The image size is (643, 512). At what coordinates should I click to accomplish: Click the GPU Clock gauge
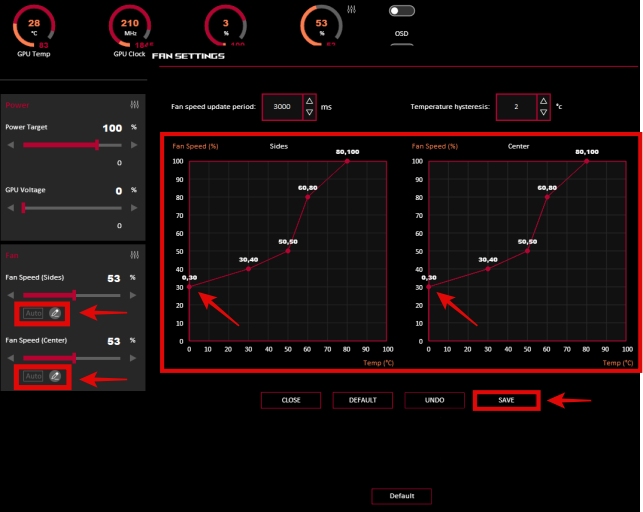[130, 27]
